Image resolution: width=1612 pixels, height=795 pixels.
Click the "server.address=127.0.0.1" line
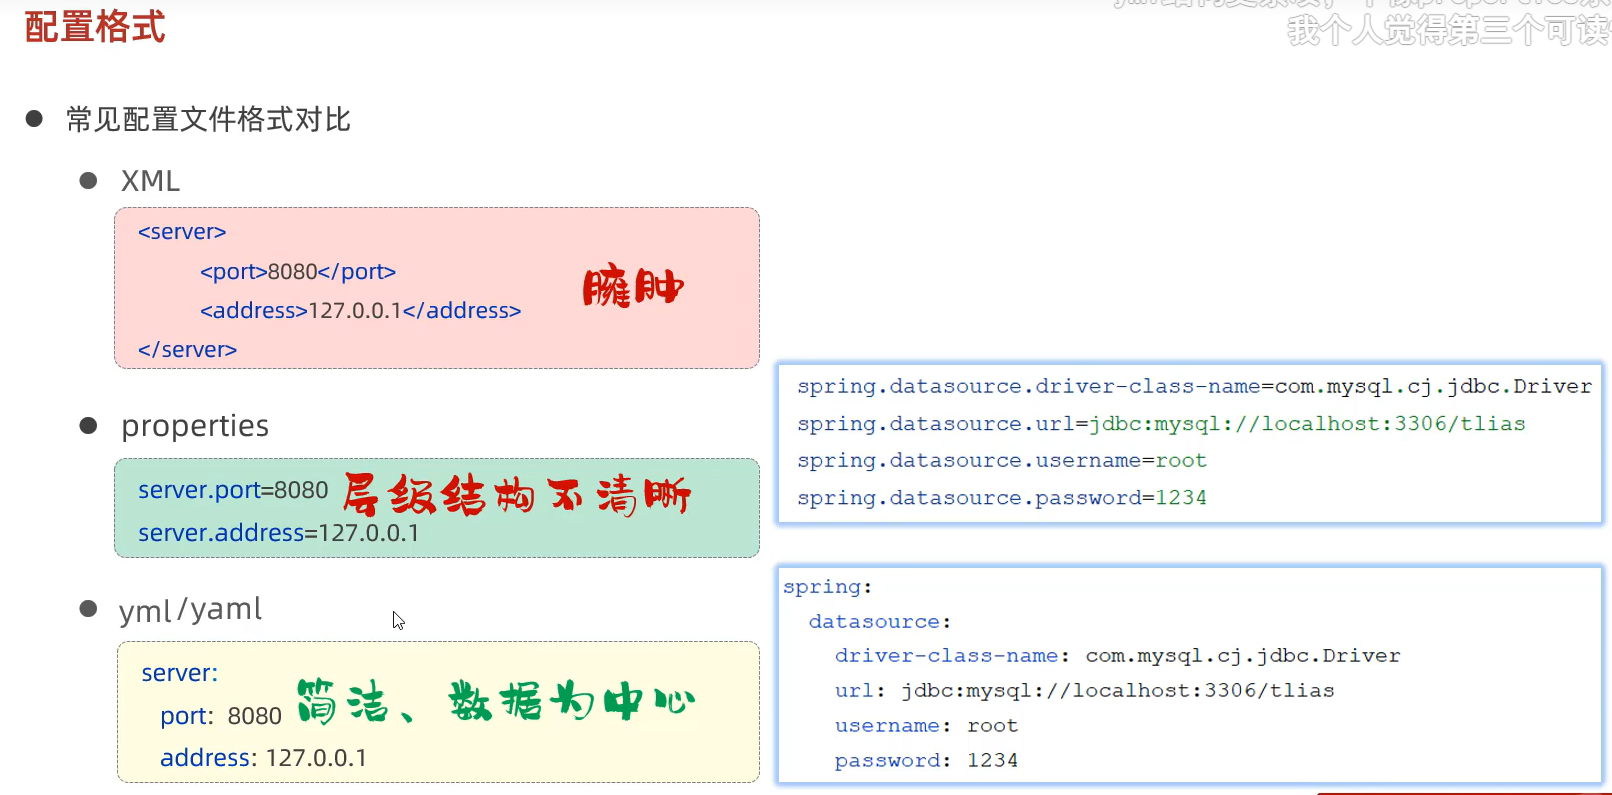(x=278, y=533)
